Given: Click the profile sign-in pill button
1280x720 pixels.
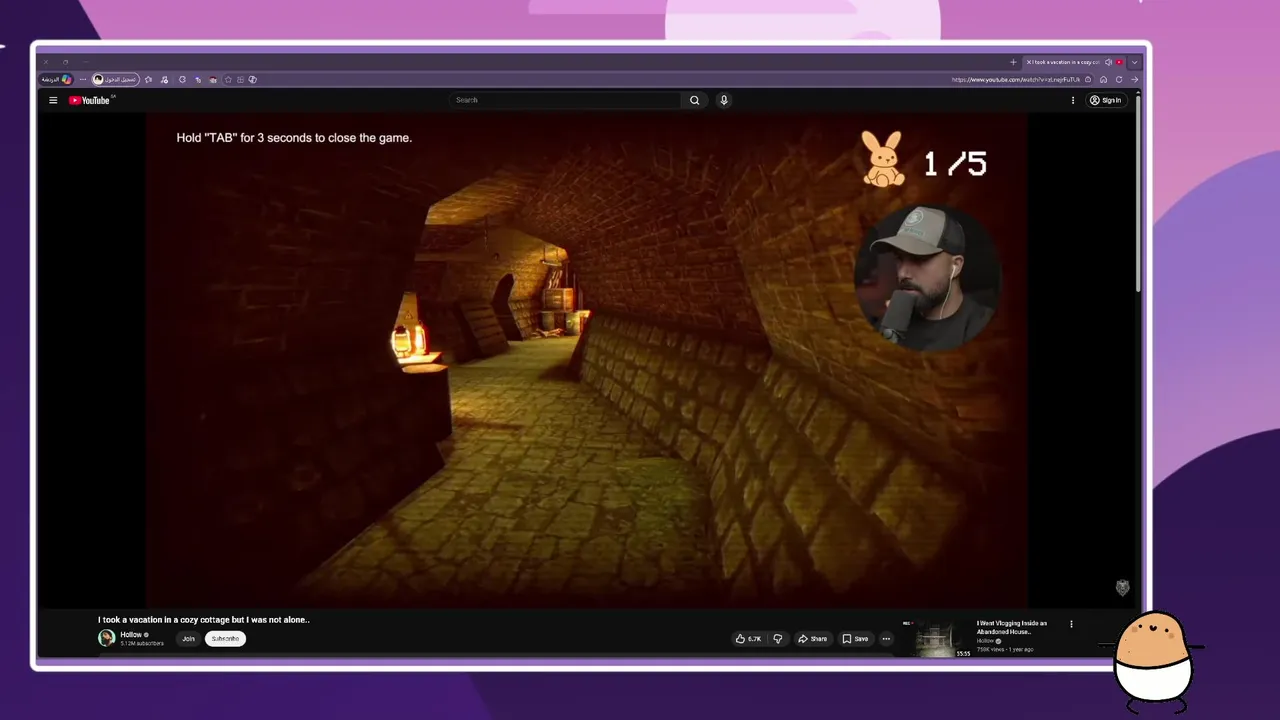Looking at the screenshot, I should tap(114, 79).
